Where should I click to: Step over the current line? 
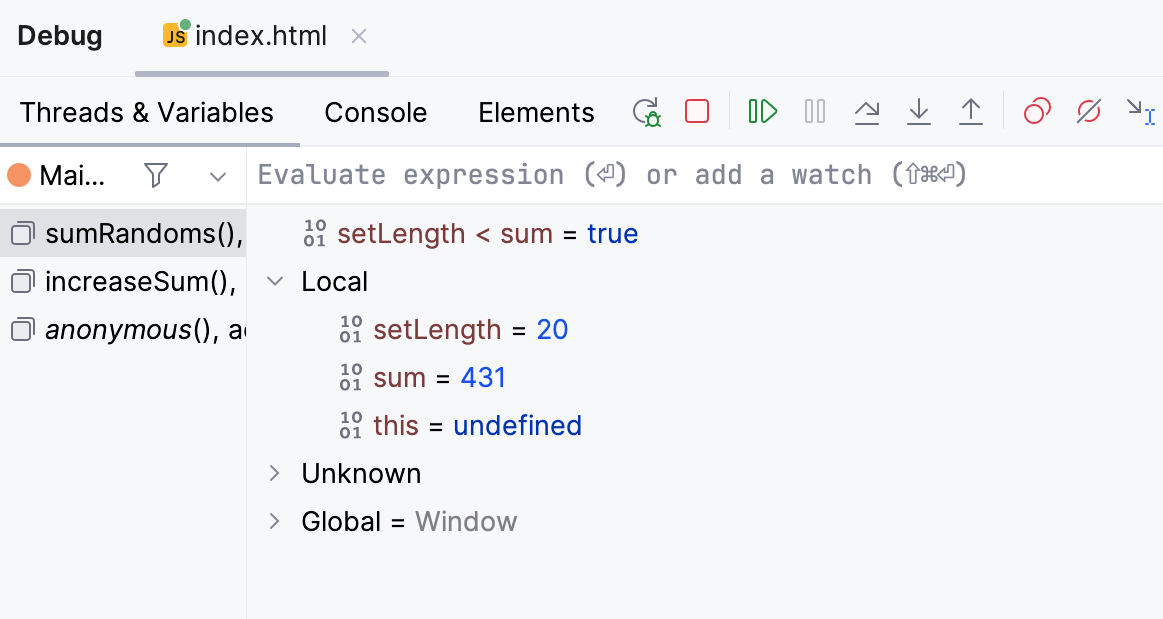(x=867, y=111)
